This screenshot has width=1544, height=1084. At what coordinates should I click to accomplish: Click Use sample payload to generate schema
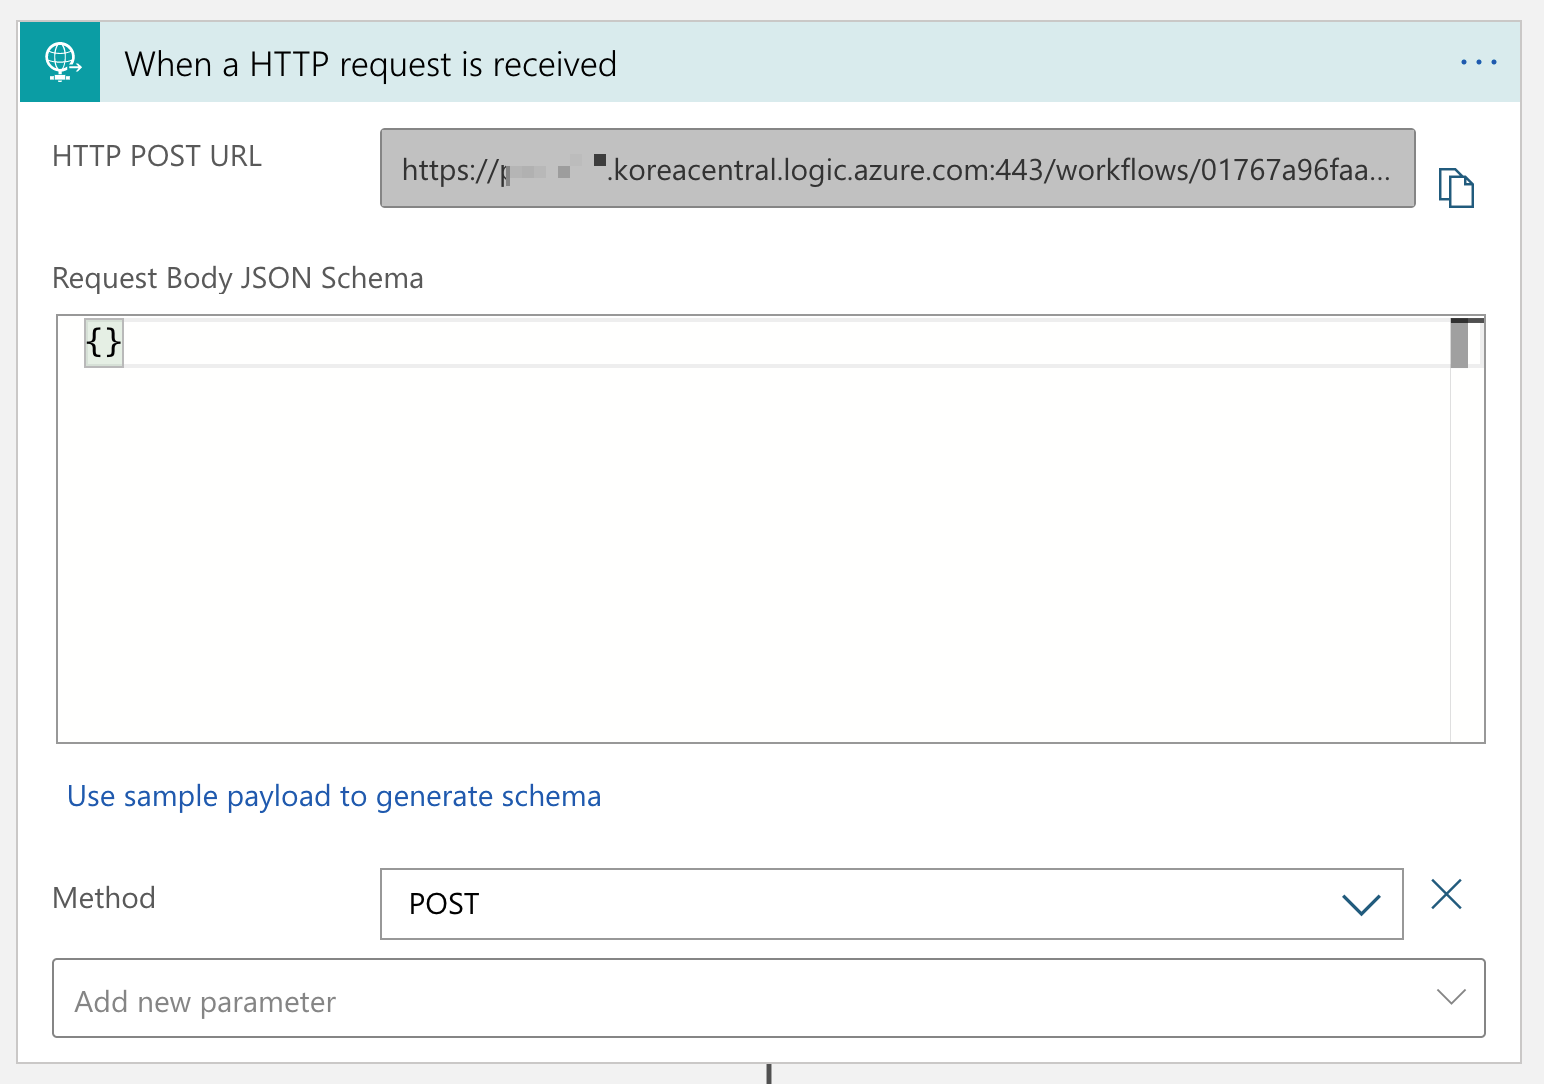tap(334, 796)
